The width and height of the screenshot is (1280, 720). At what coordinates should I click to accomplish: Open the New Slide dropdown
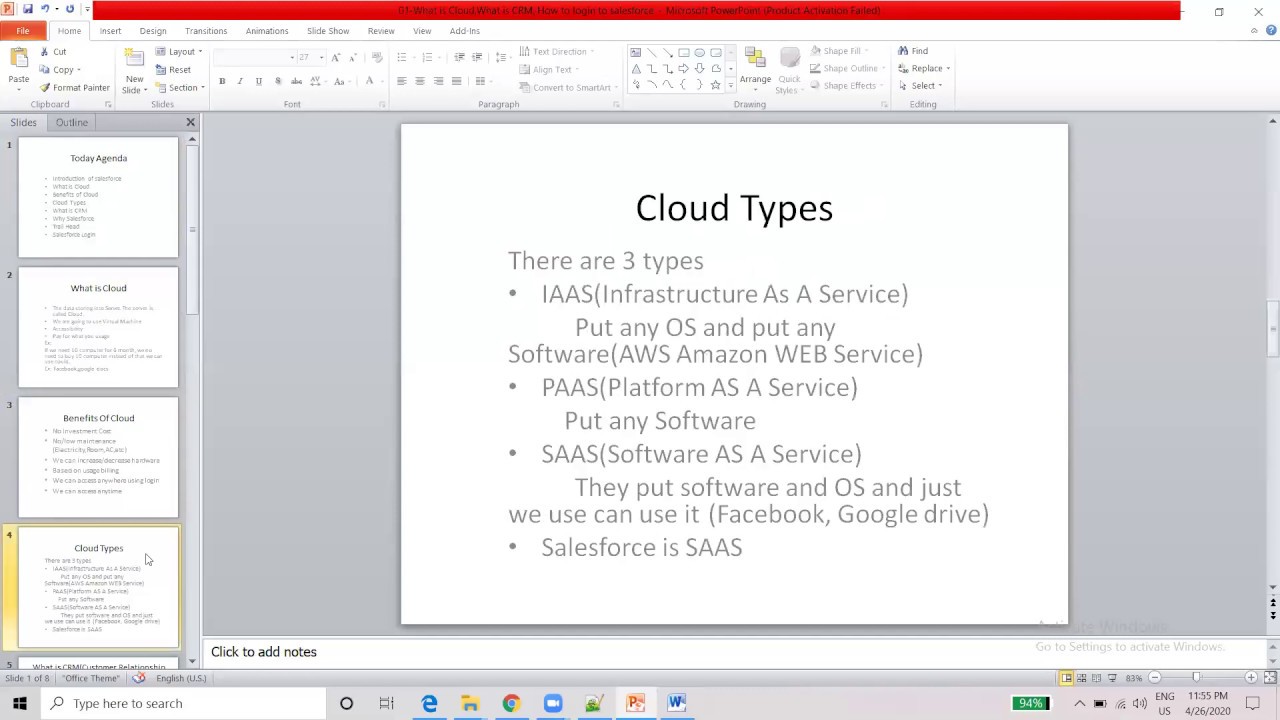click(133, 84)
